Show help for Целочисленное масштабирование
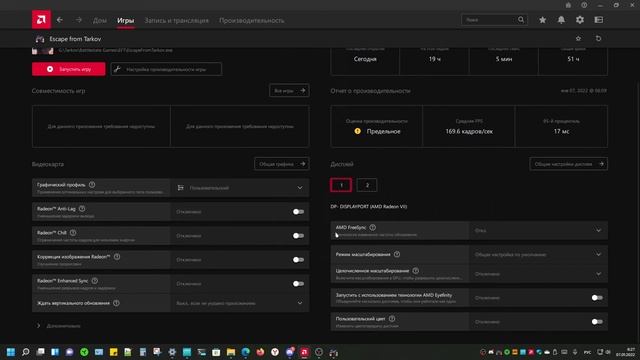The image size is (640, 360). click(416, 271)
